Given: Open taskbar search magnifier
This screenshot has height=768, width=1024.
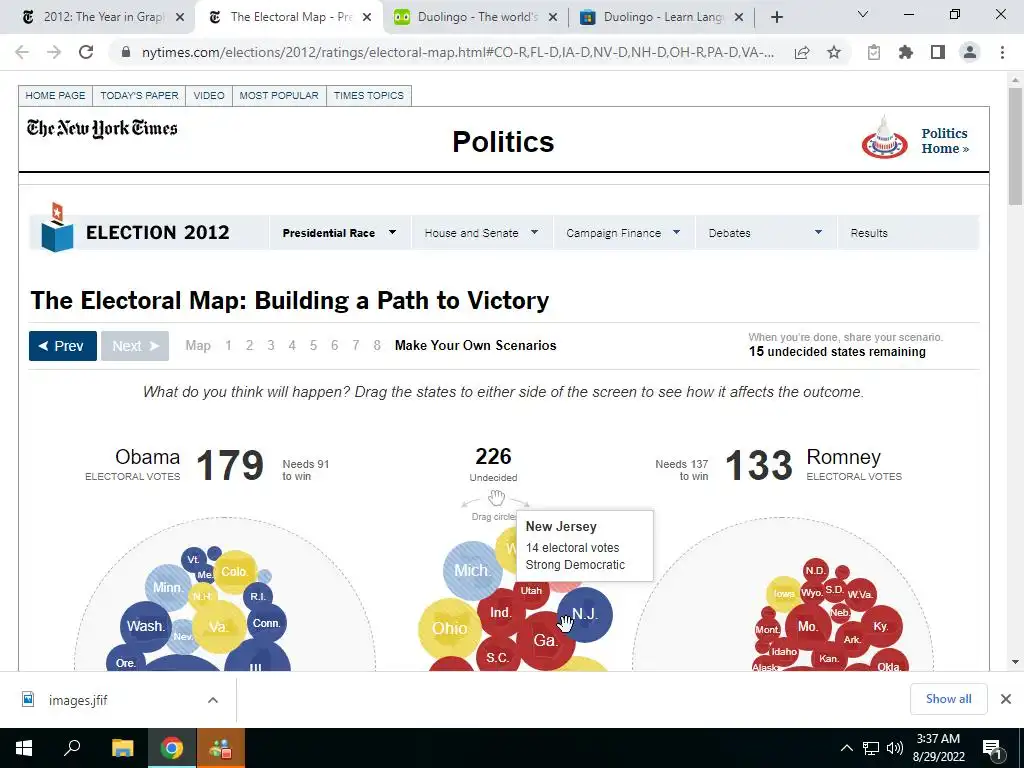Looking at the screenshot, I should pos(72,748).
